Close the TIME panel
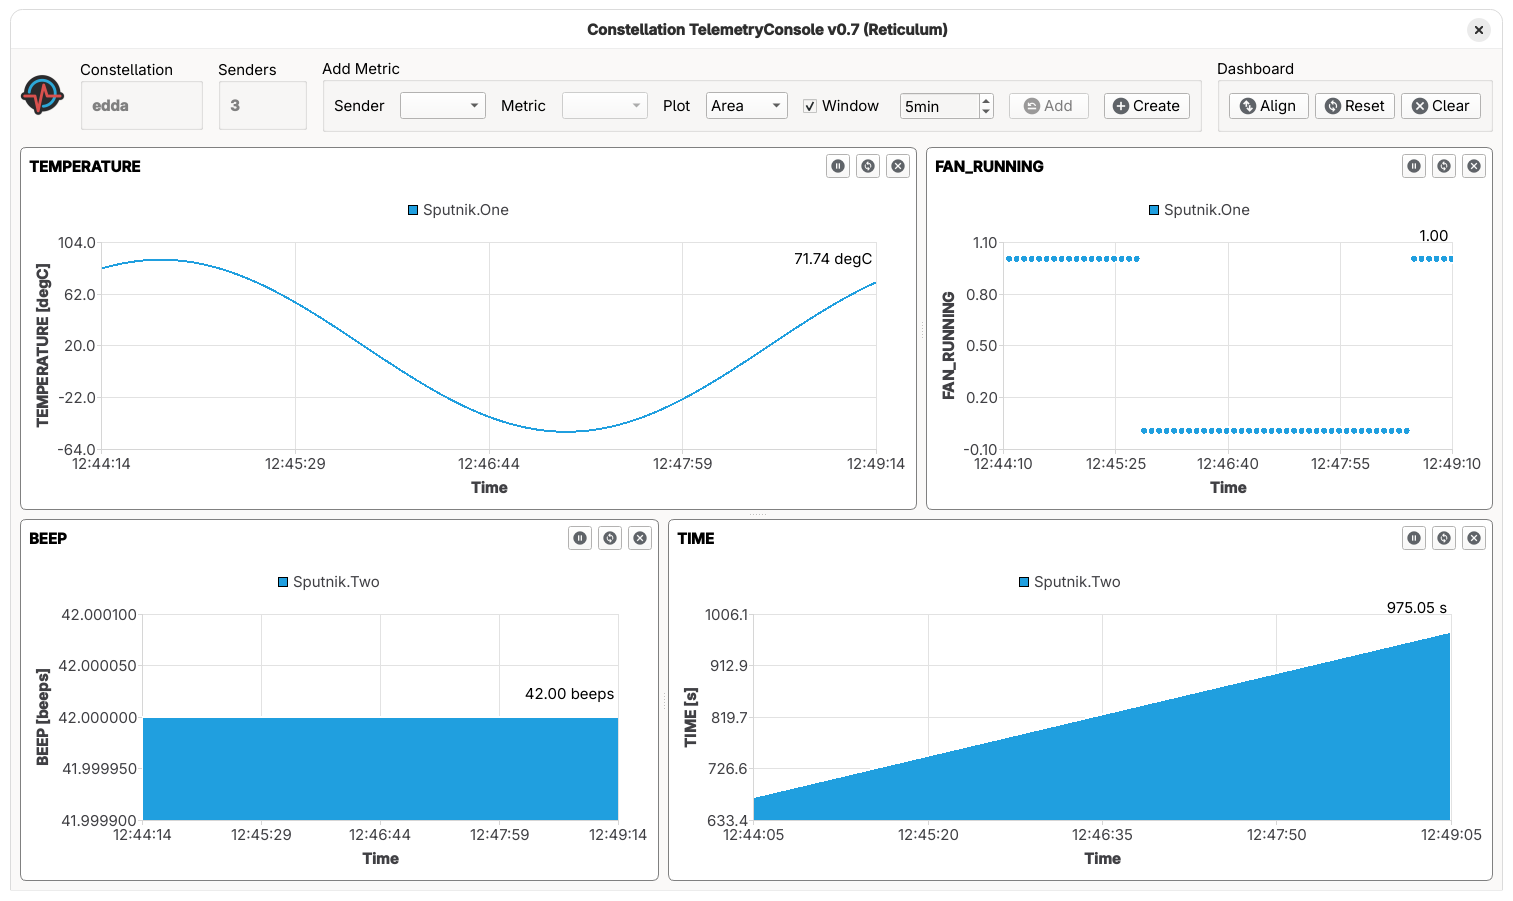Image resolution: width=1513 pixels, height=901 pixels. pyautogui.click(x=1473, y=538)
